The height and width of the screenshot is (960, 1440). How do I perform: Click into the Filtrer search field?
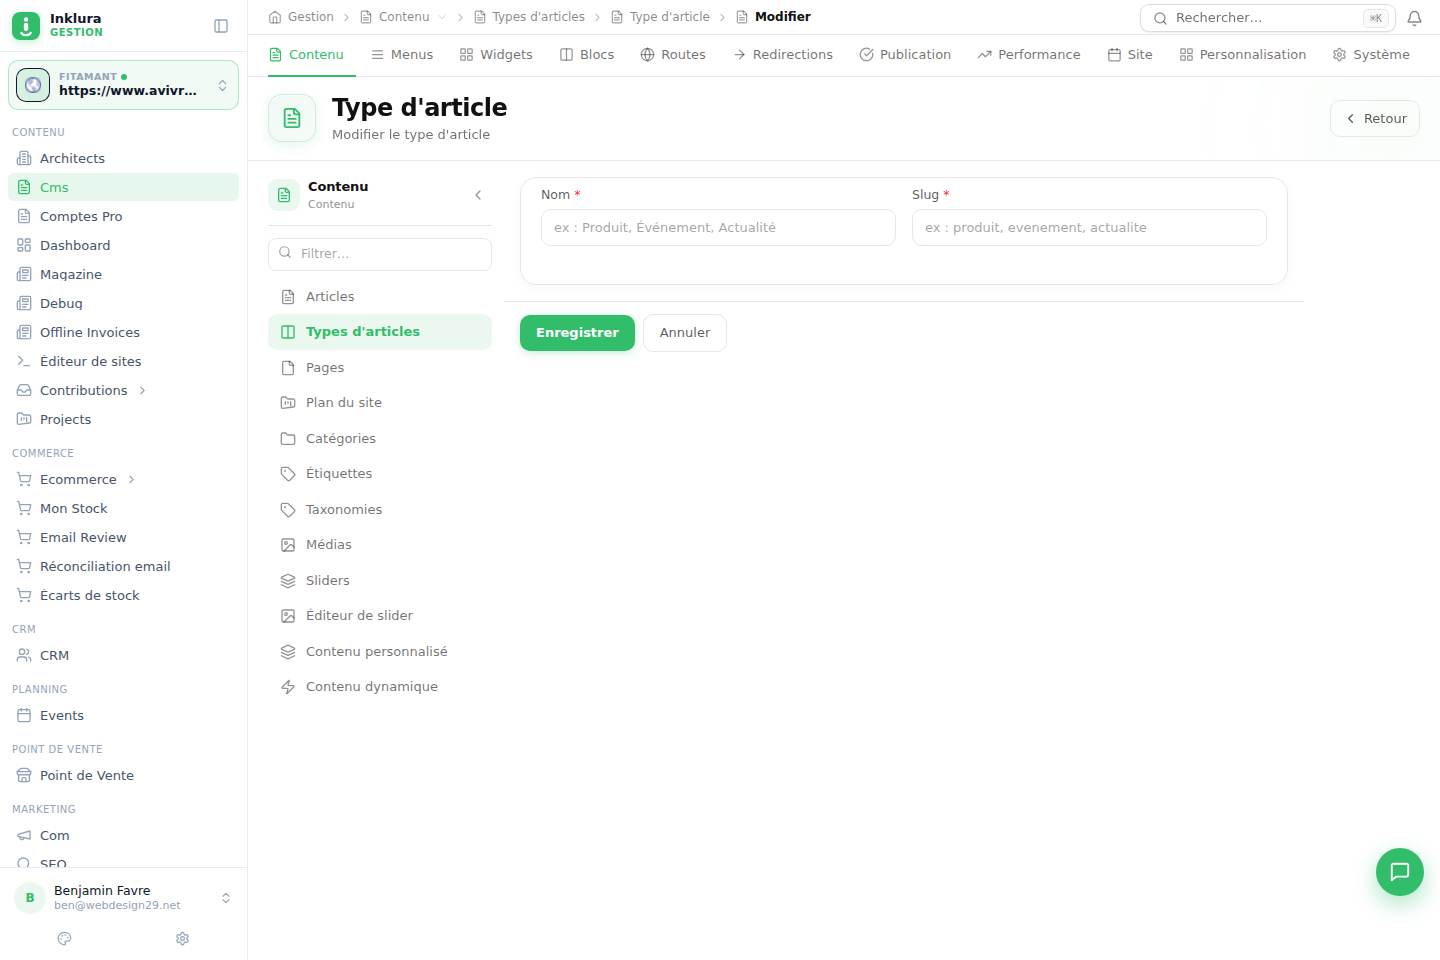tap(380, 254)
